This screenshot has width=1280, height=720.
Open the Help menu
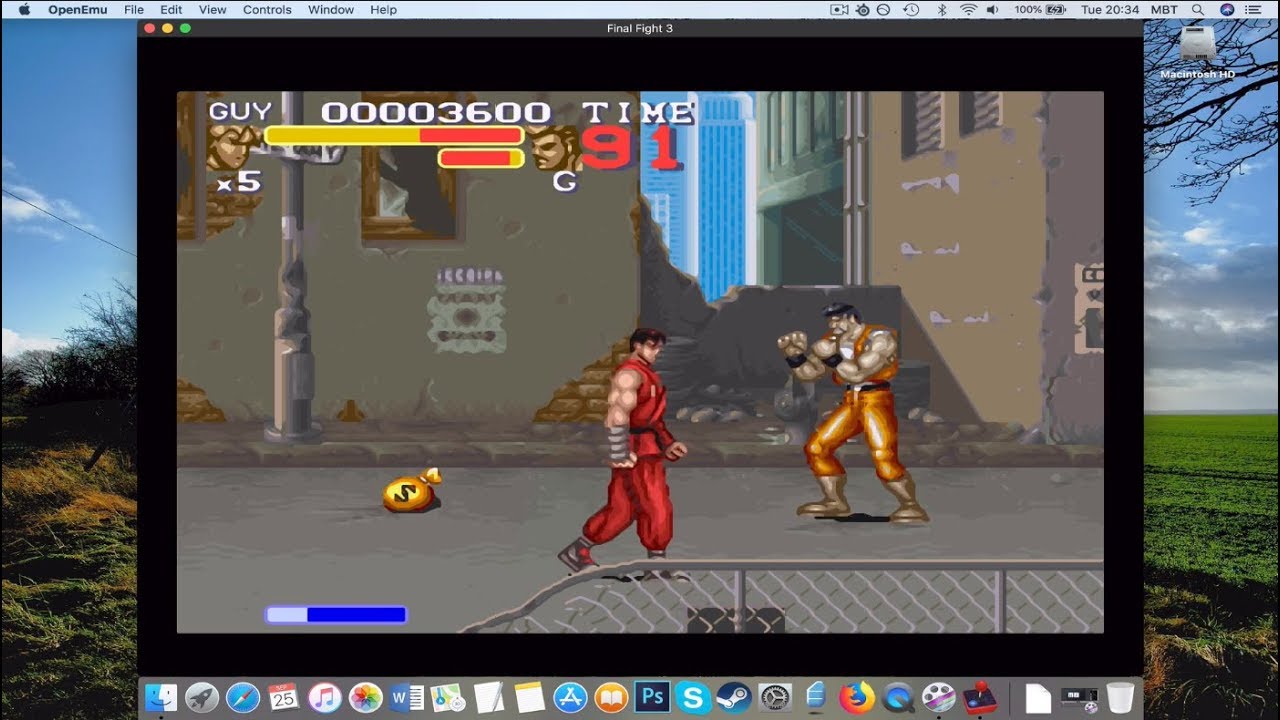click(x=384, y=9)
